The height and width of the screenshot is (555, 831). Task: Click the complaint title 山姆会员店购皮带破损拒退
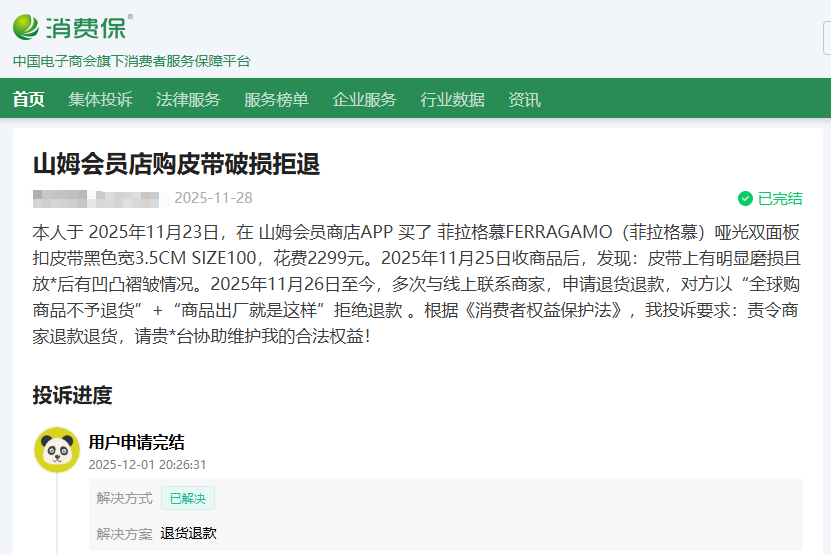tap(176, 163)
